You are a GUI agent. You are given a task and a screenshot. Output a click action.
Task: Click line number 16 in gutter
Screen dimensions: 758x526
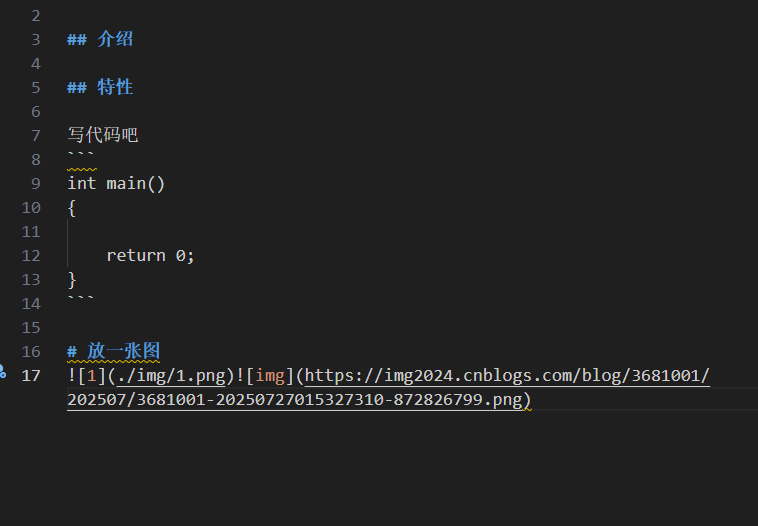[31, 352]
